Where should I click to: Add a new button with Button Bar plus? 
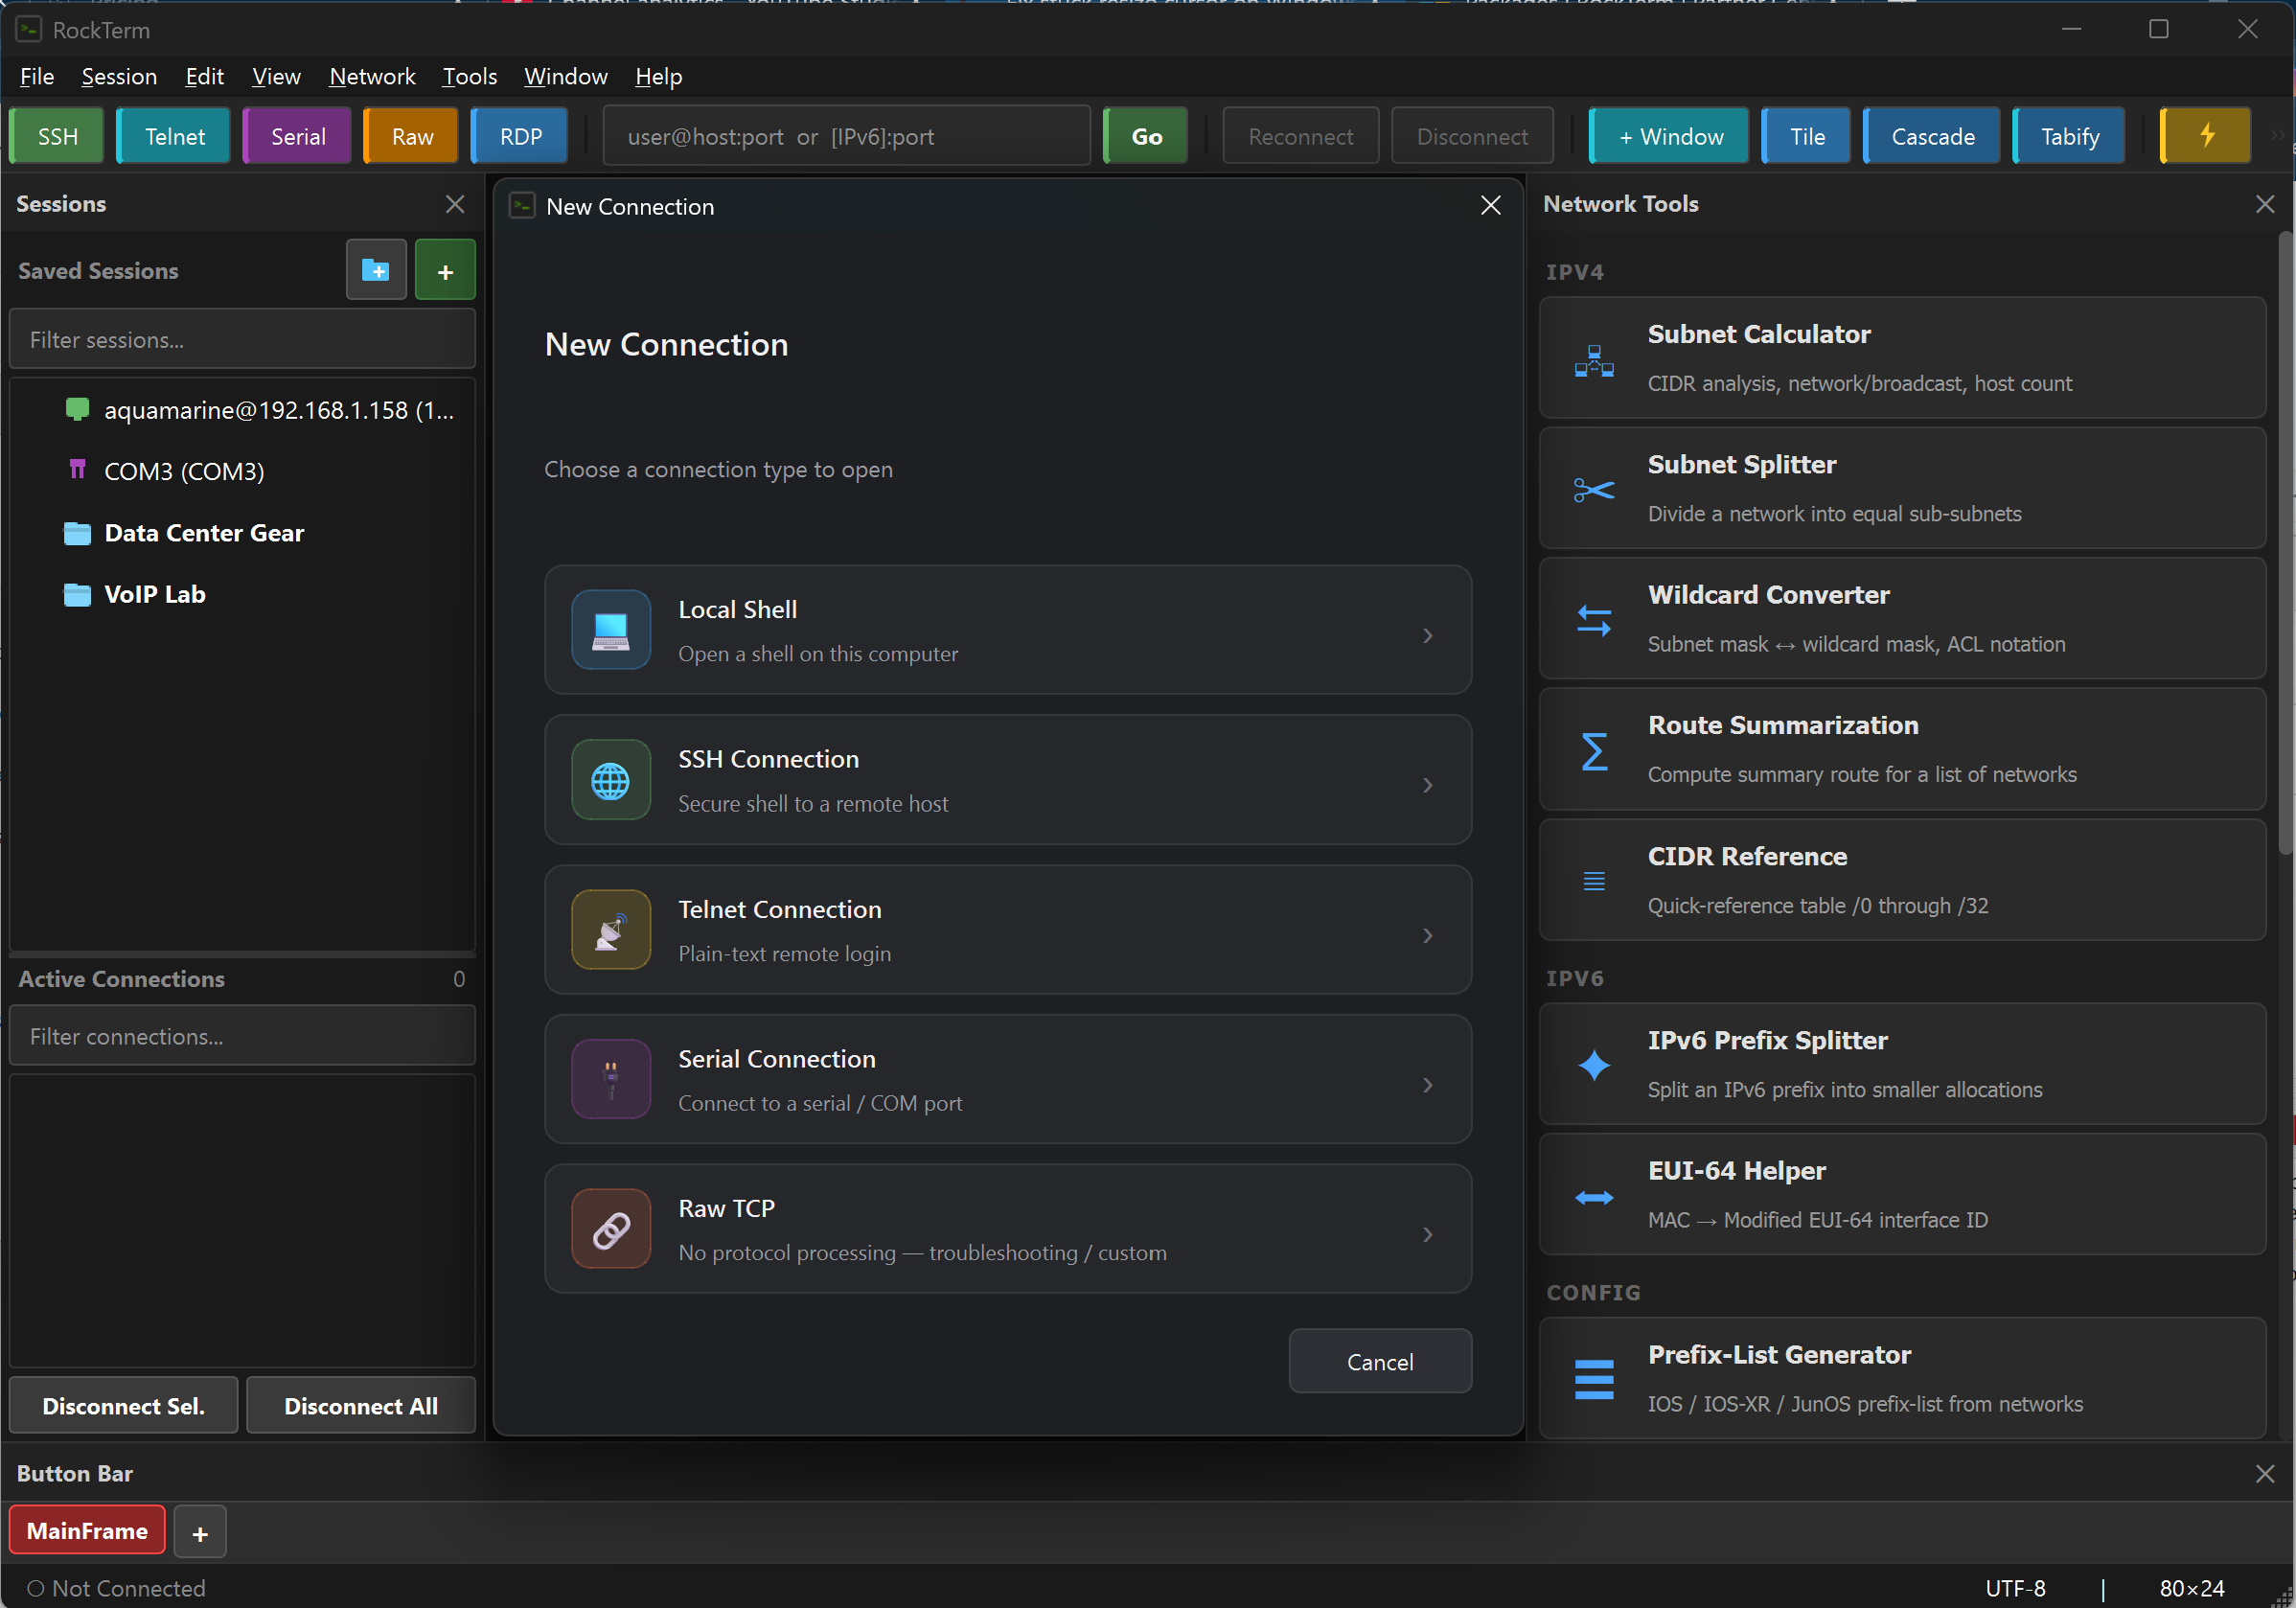(200, 1532)
